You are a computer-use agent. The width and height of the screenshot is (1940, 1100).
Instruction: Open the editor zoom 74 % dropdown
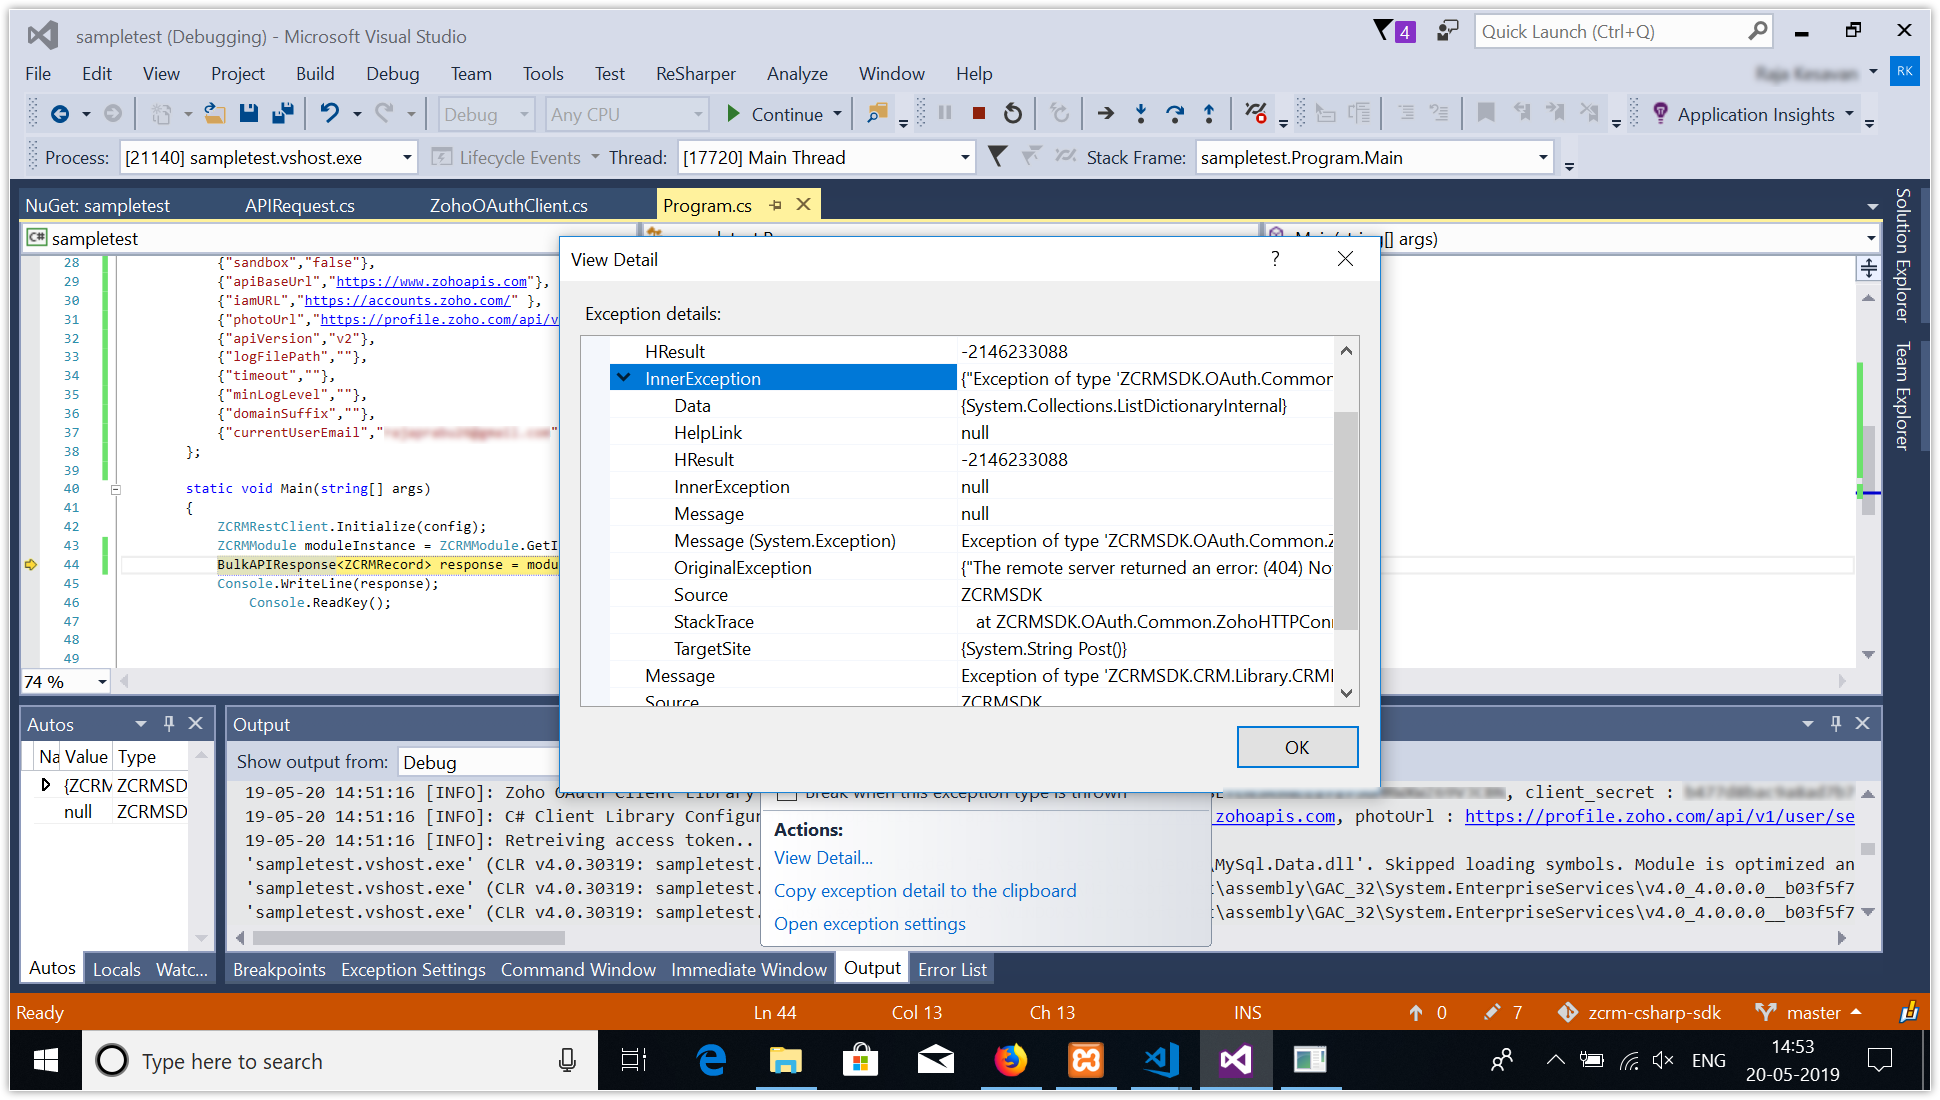click(x=102, y=682)
